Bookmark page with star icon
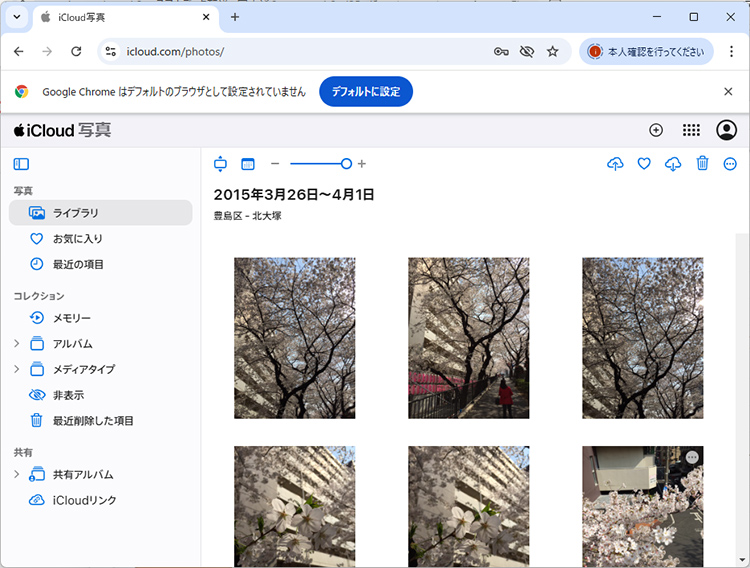 tap(552, 51)
